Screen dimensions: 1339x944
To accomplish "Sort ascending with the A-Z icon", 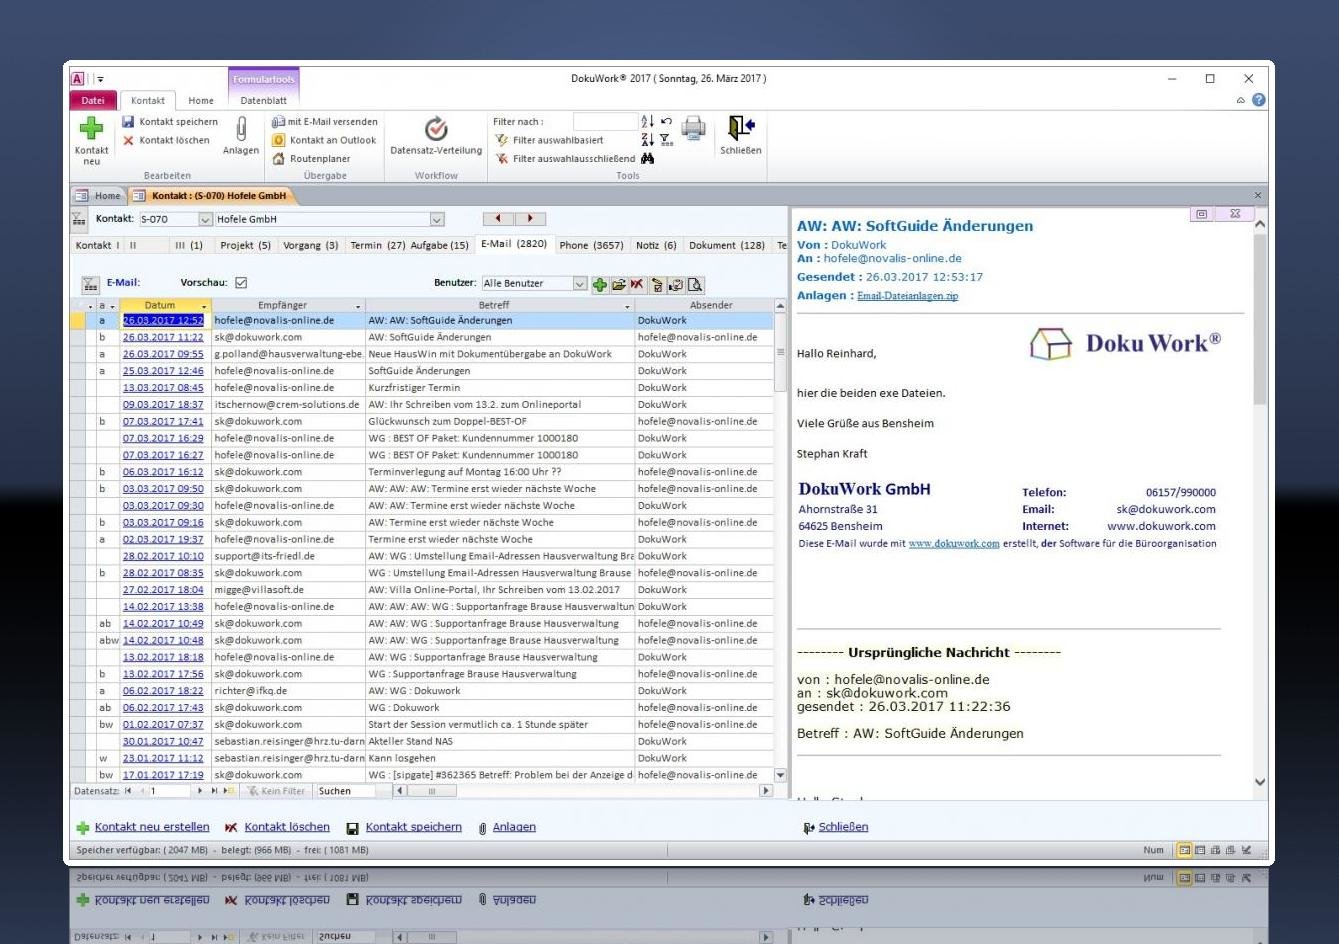I will pyautogui.click(x=647, y=122).
